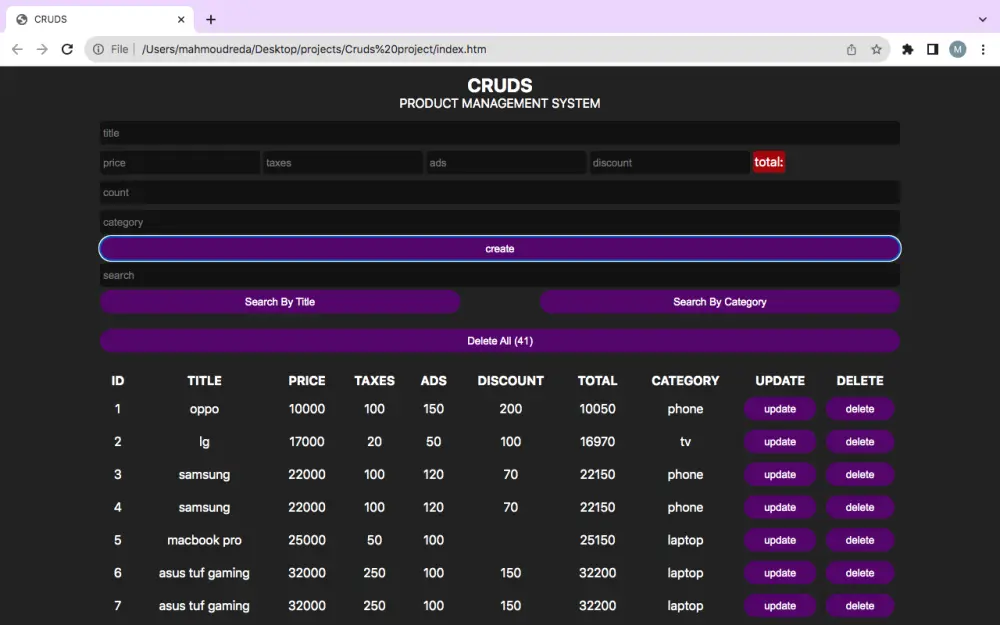Click Search By Title

280,301
